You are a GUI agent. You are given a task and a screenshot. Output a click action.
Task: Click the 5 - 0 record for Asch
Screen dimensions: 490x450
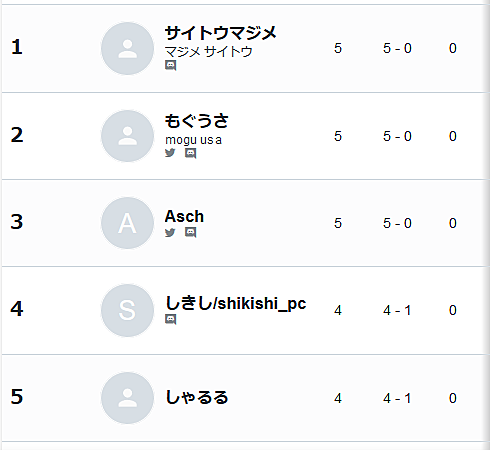[397, 223]
